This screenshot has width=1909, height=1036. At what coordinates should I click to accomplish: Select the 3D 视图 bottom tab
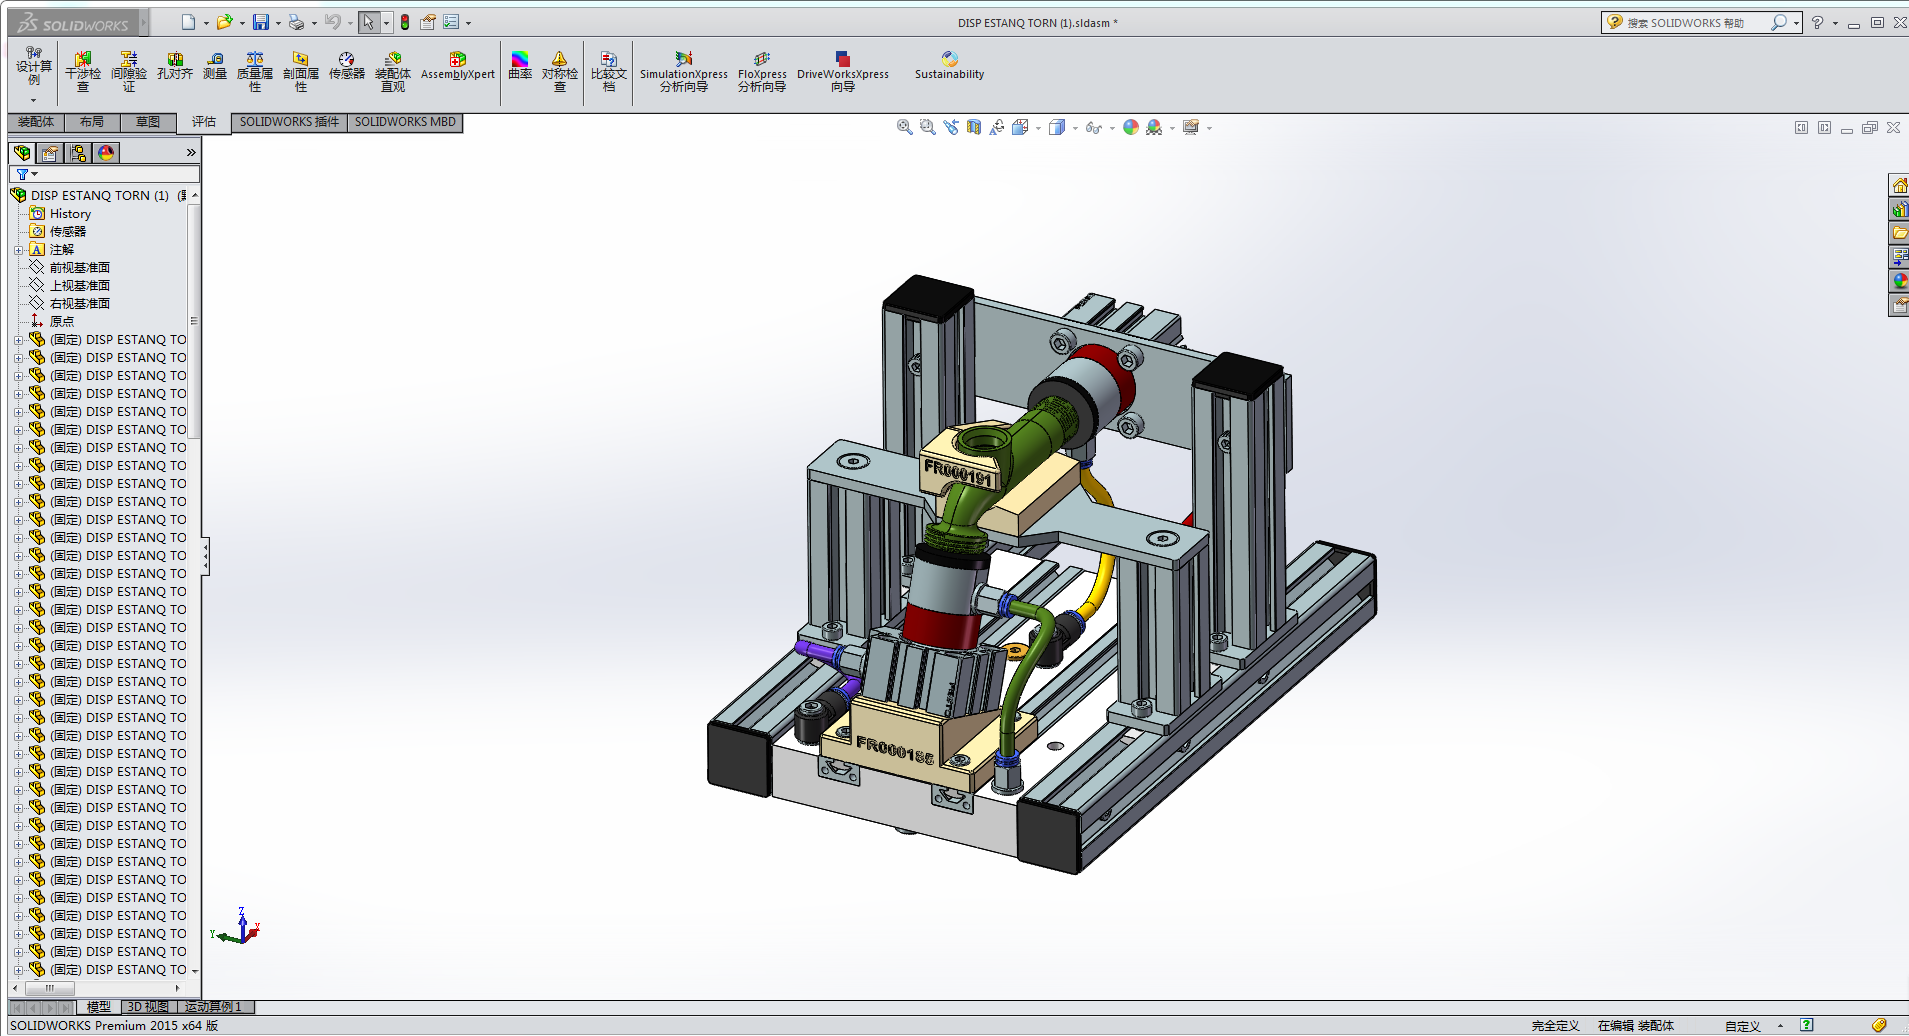[x=148, y=1007]
